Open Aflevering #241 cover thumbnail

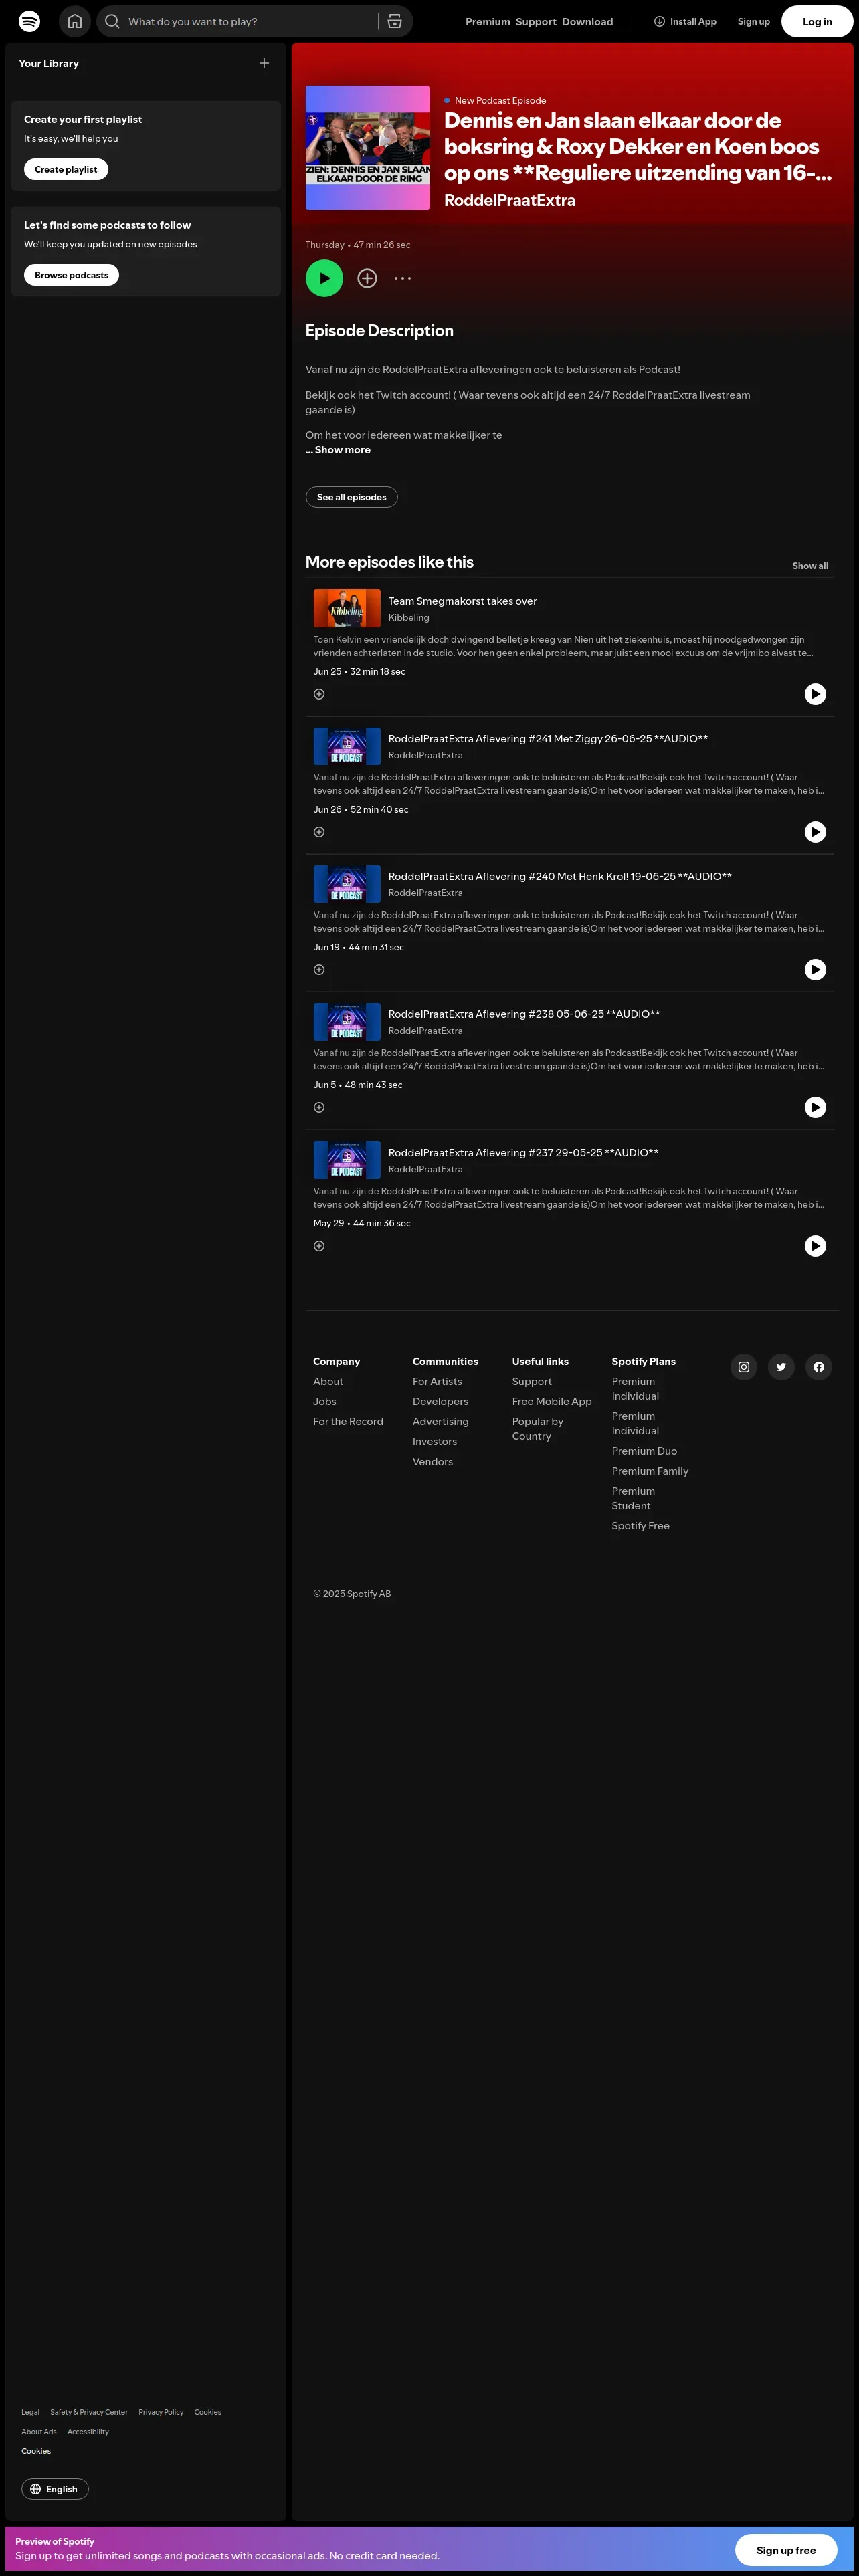347,746
